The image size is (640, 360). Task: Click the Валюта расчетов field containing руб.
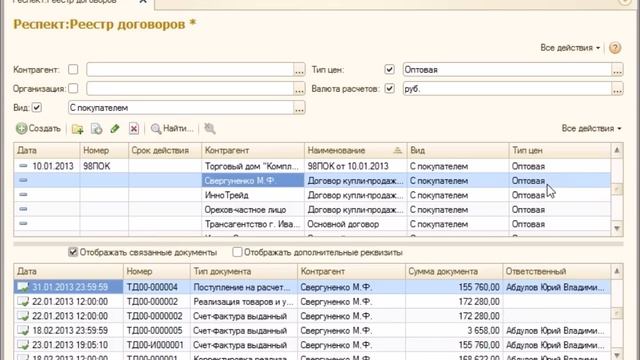[507, 89]
